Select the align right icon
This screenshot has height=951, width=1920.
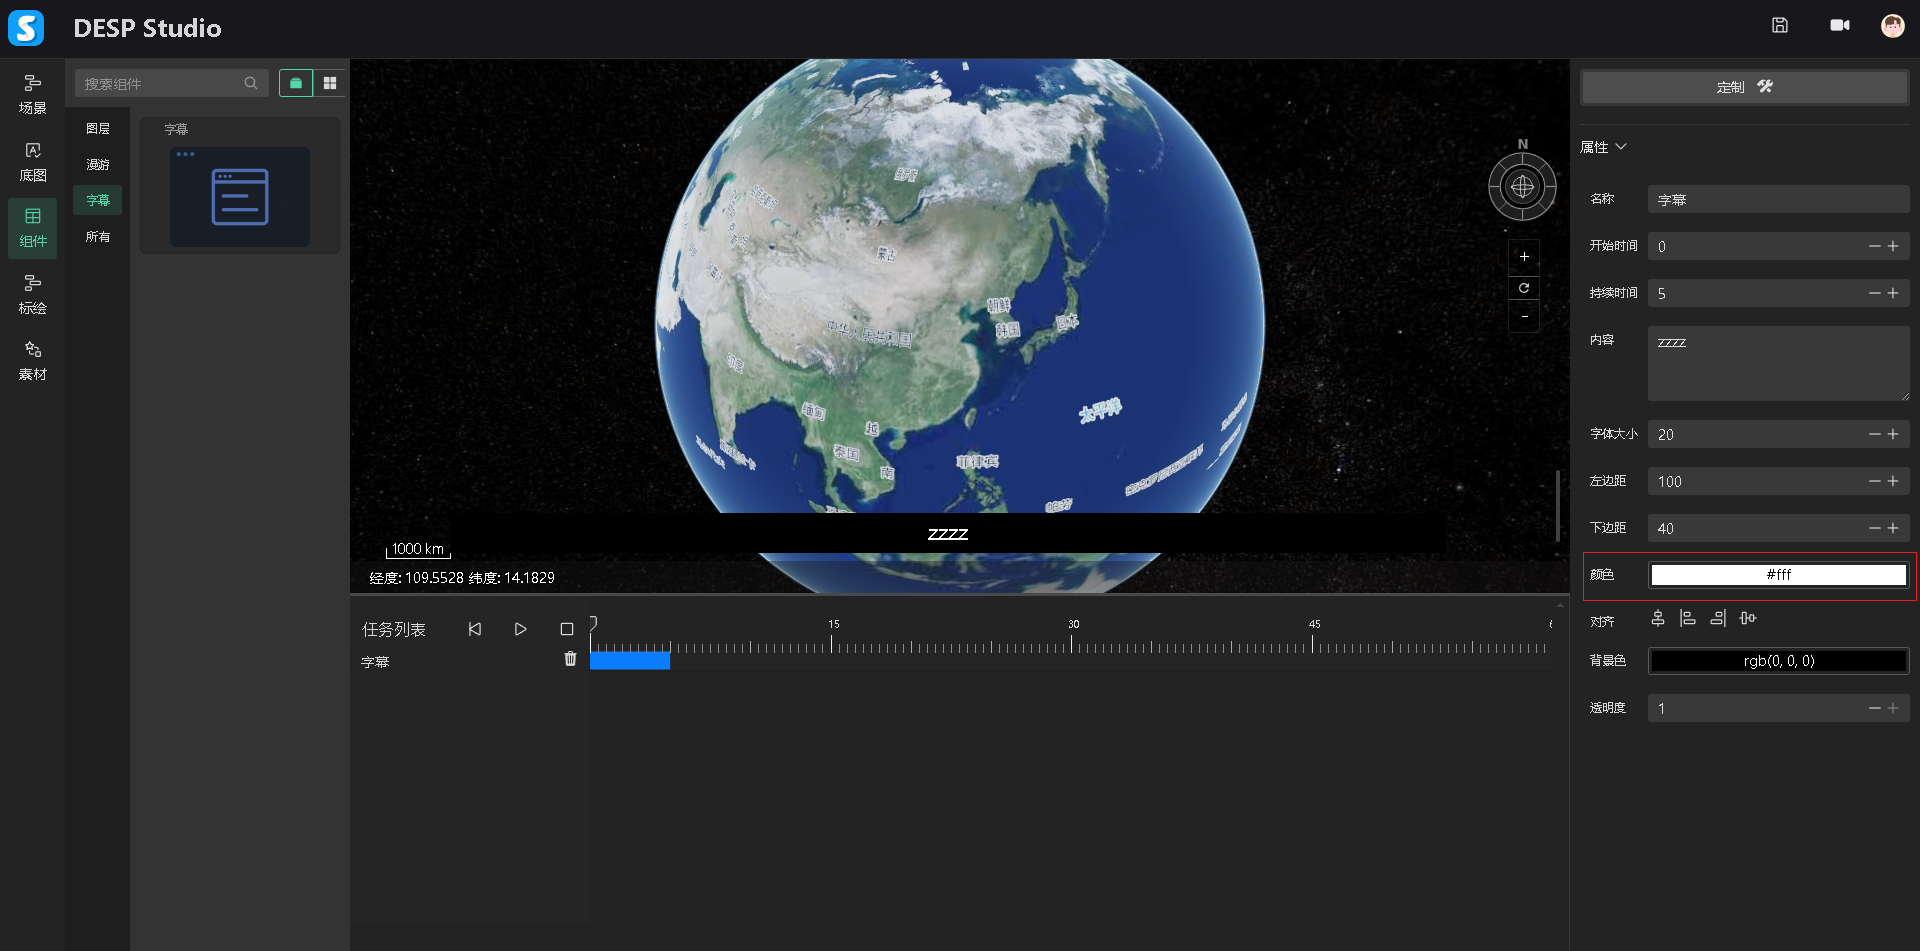(1718, 619)
